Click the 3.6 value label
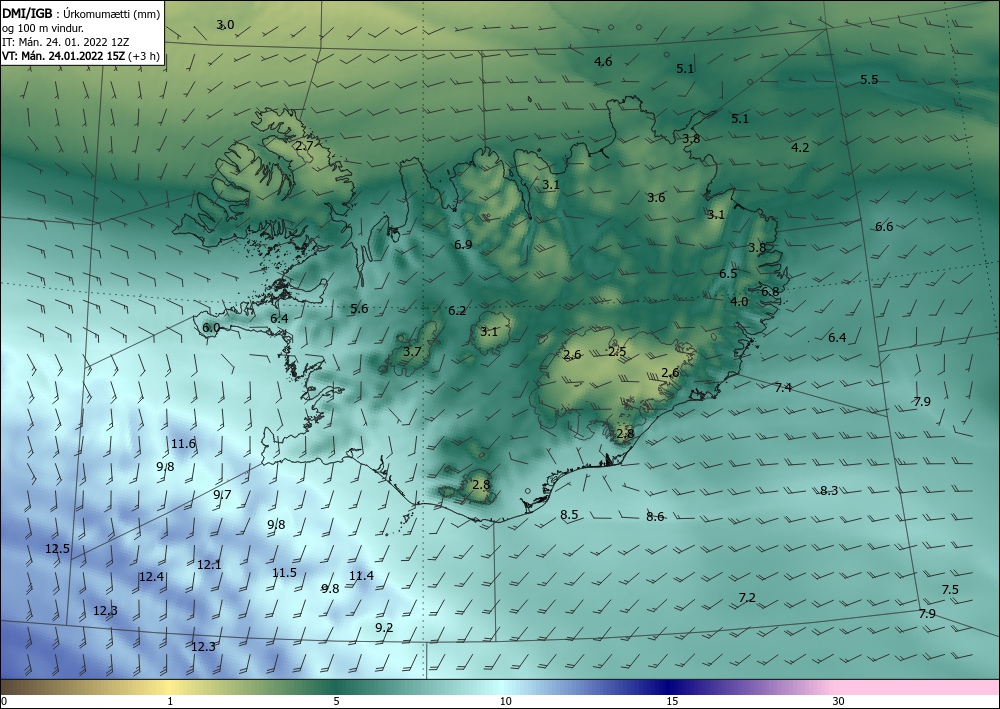 (656, 198)
